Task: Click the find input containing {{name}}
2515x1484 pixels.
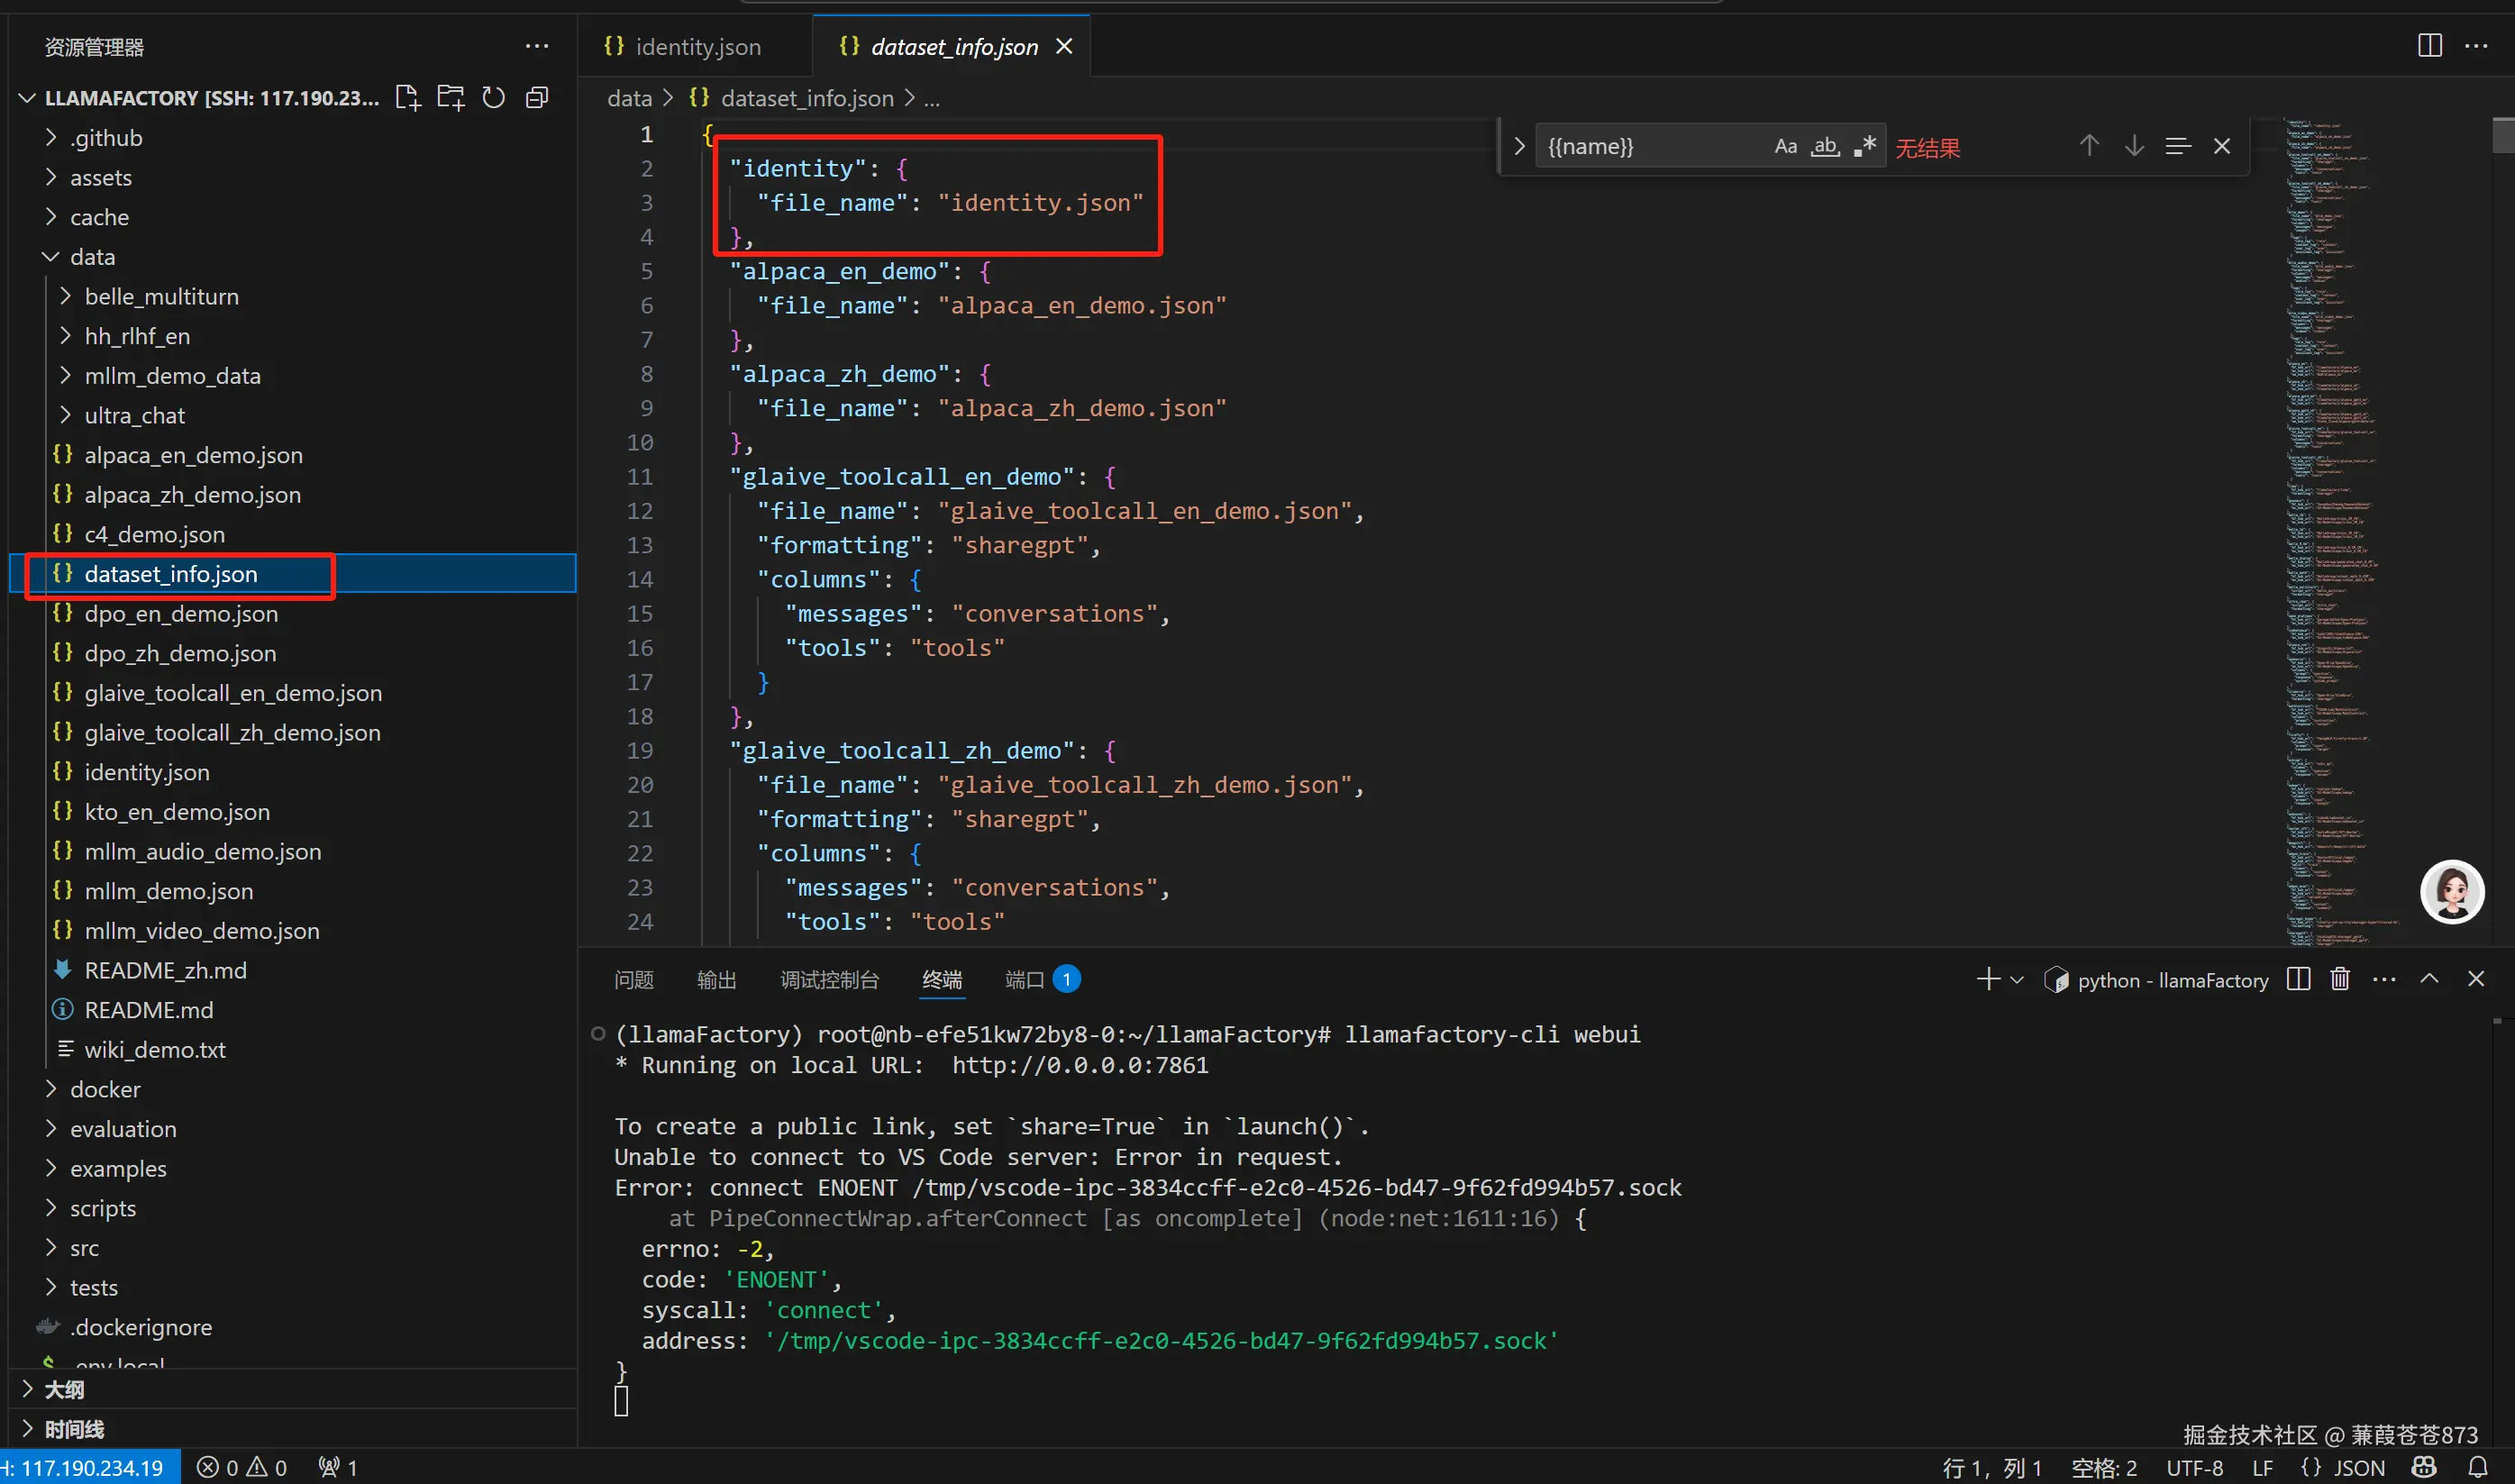Action: coord(1650,146)
